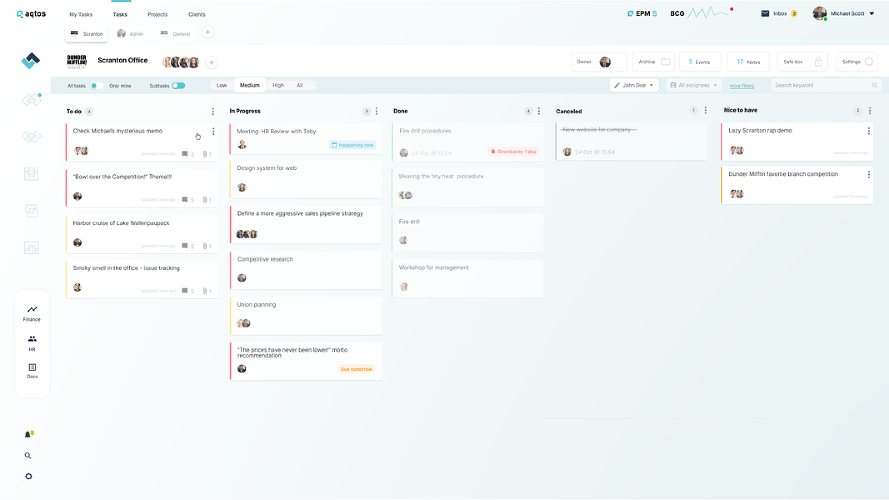
Task: Switch to Scranton workspace tab
Action: 87,34
